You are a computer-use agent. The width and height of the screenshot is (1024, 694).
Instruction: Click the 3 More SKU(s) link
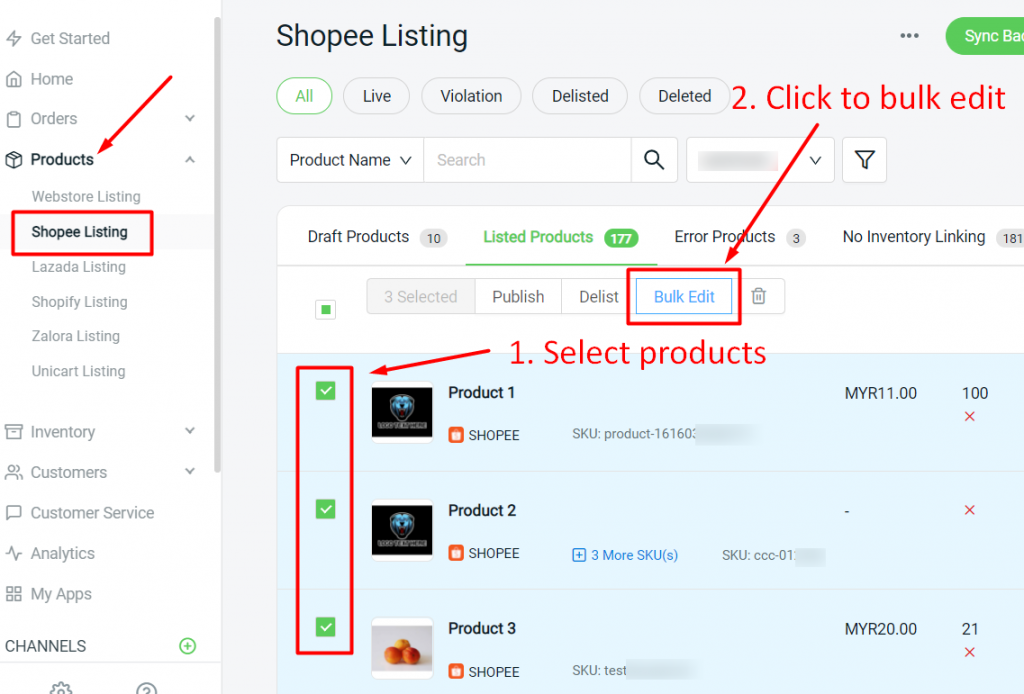tap(625, 555)
